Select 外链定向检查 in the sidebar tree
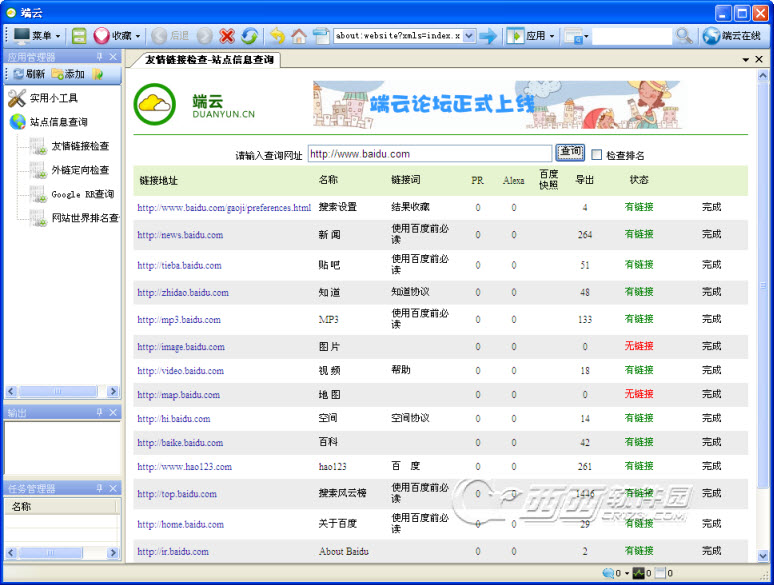The height and width of the screenshot is (585, 774). (x=80, y=170)
